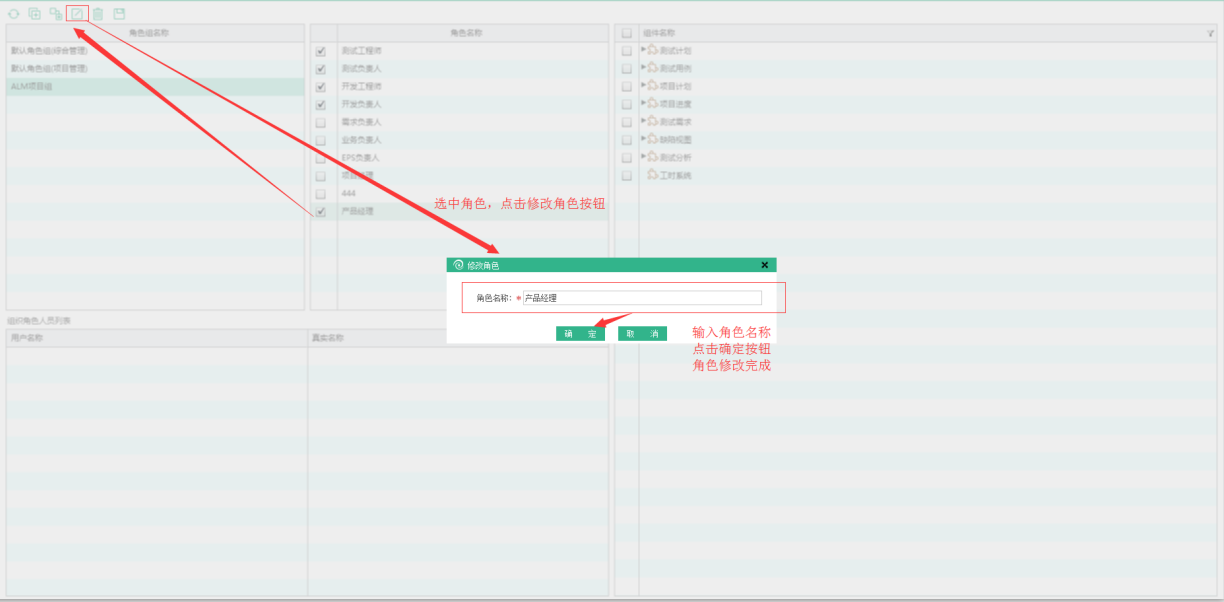1224x602 pixels.
Task: Click the save disk icon
Action: (119, 14)
